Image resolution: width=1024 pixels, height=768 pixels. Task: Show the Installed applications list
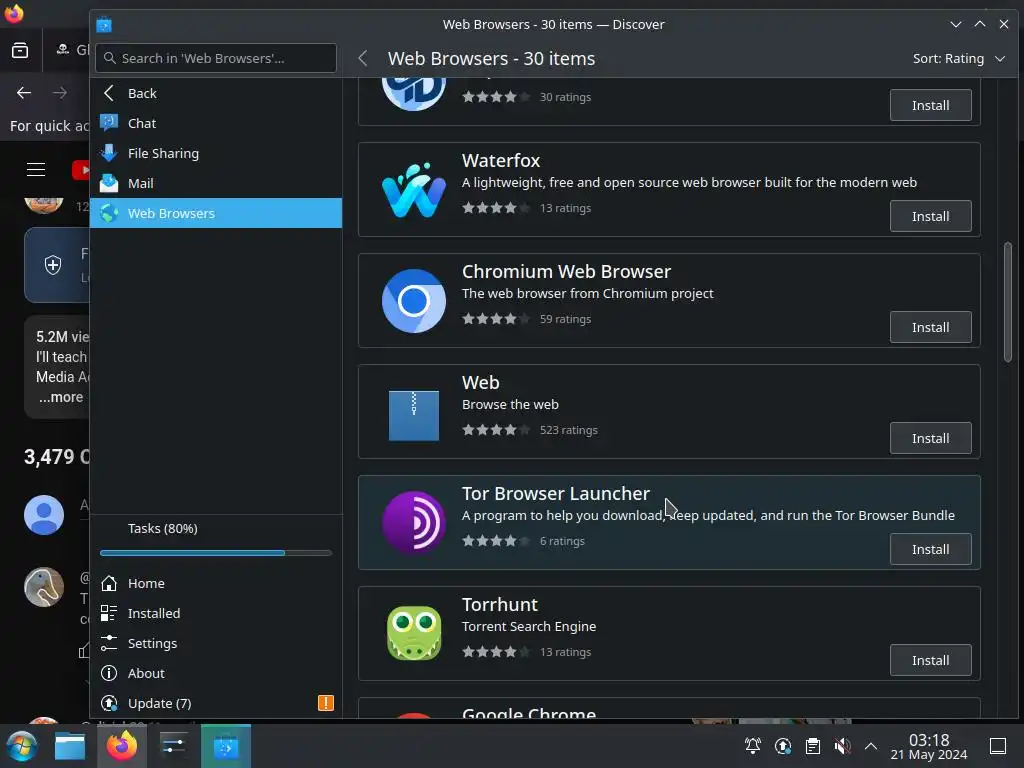pos(216,613)
